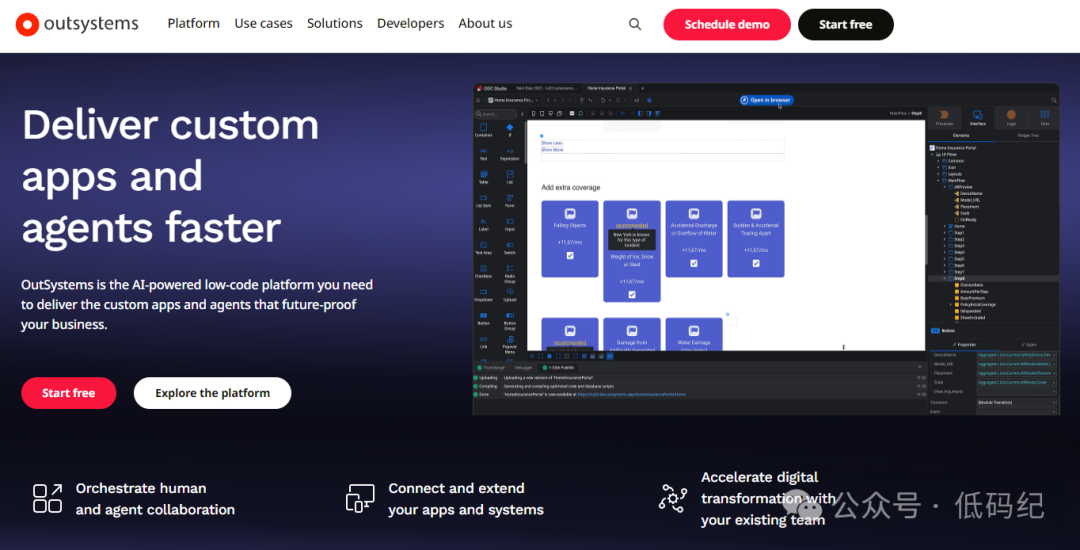
Task: Click the Schedule demo button
Action: click(x=727, y=25)
